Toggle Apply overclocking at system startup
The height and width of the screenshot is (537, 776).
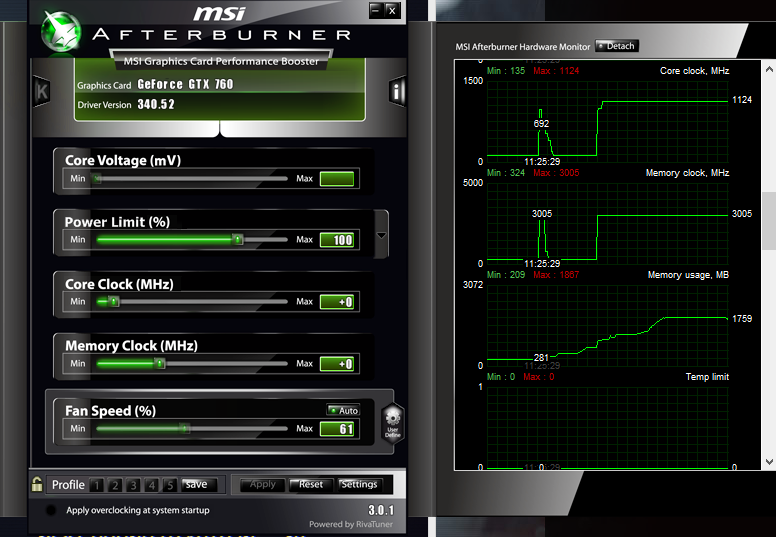50,510
